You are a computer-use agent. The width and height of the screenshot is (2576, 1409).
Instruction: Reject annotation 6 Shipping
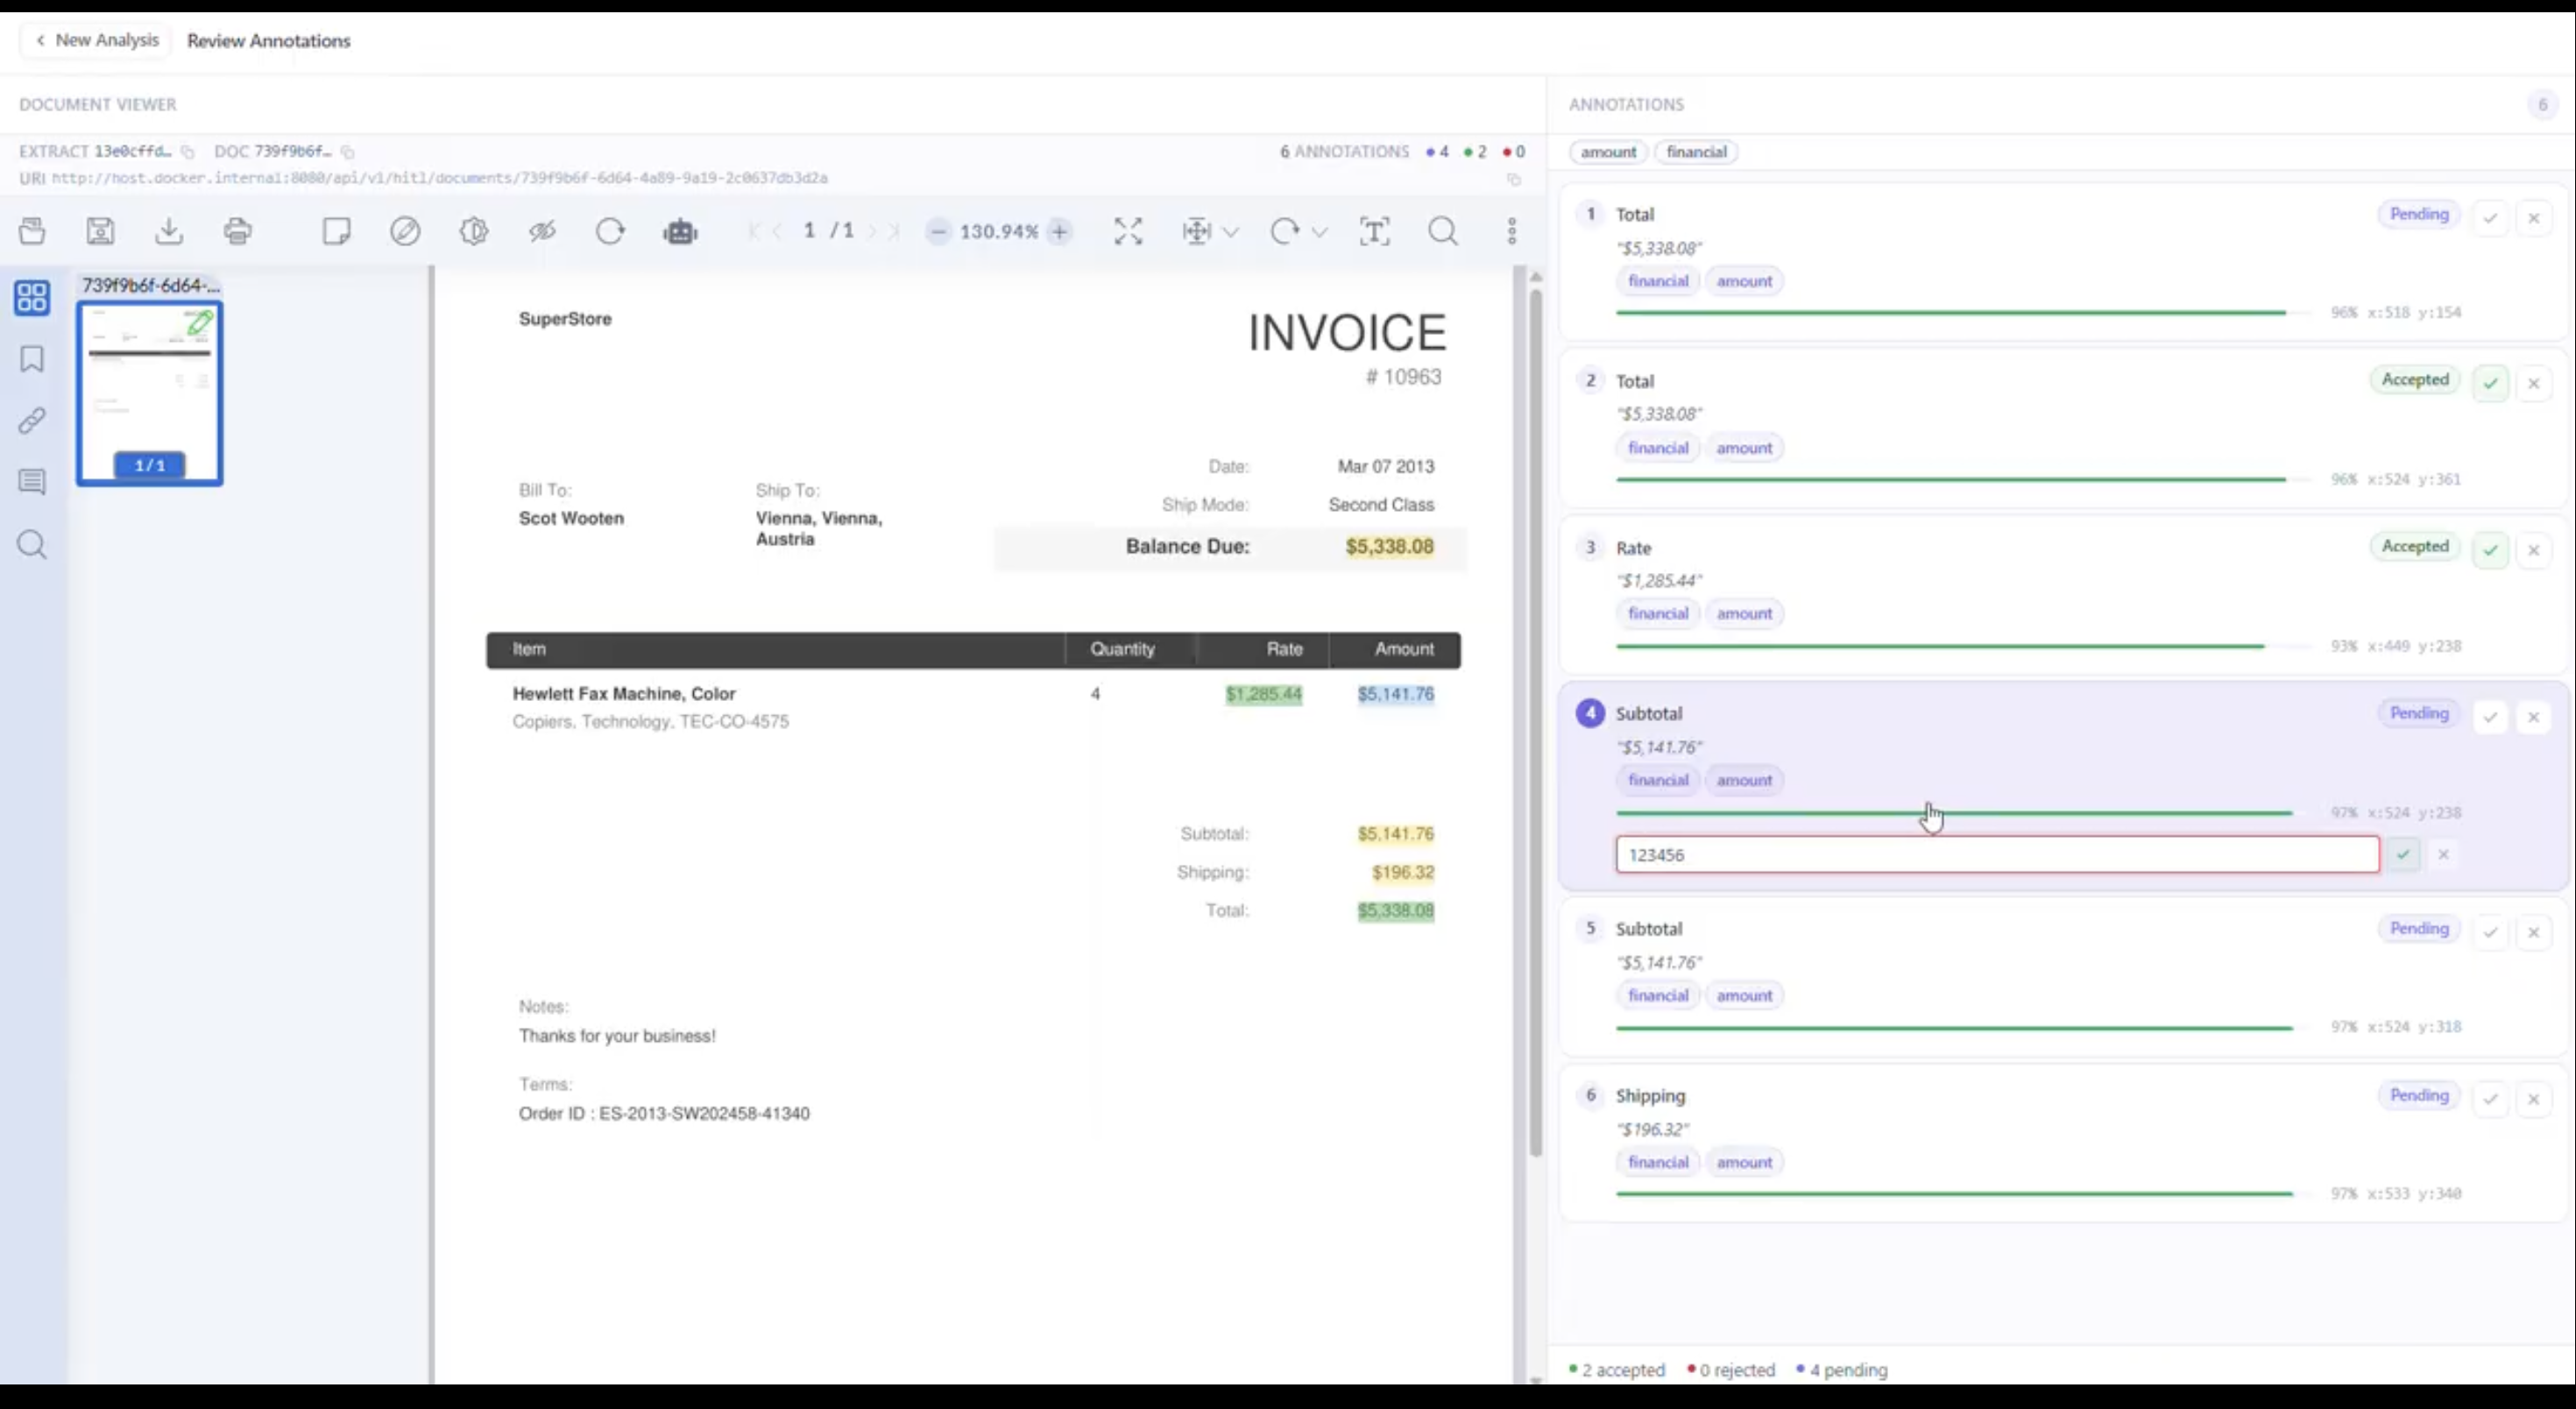click(2533, 1099)
